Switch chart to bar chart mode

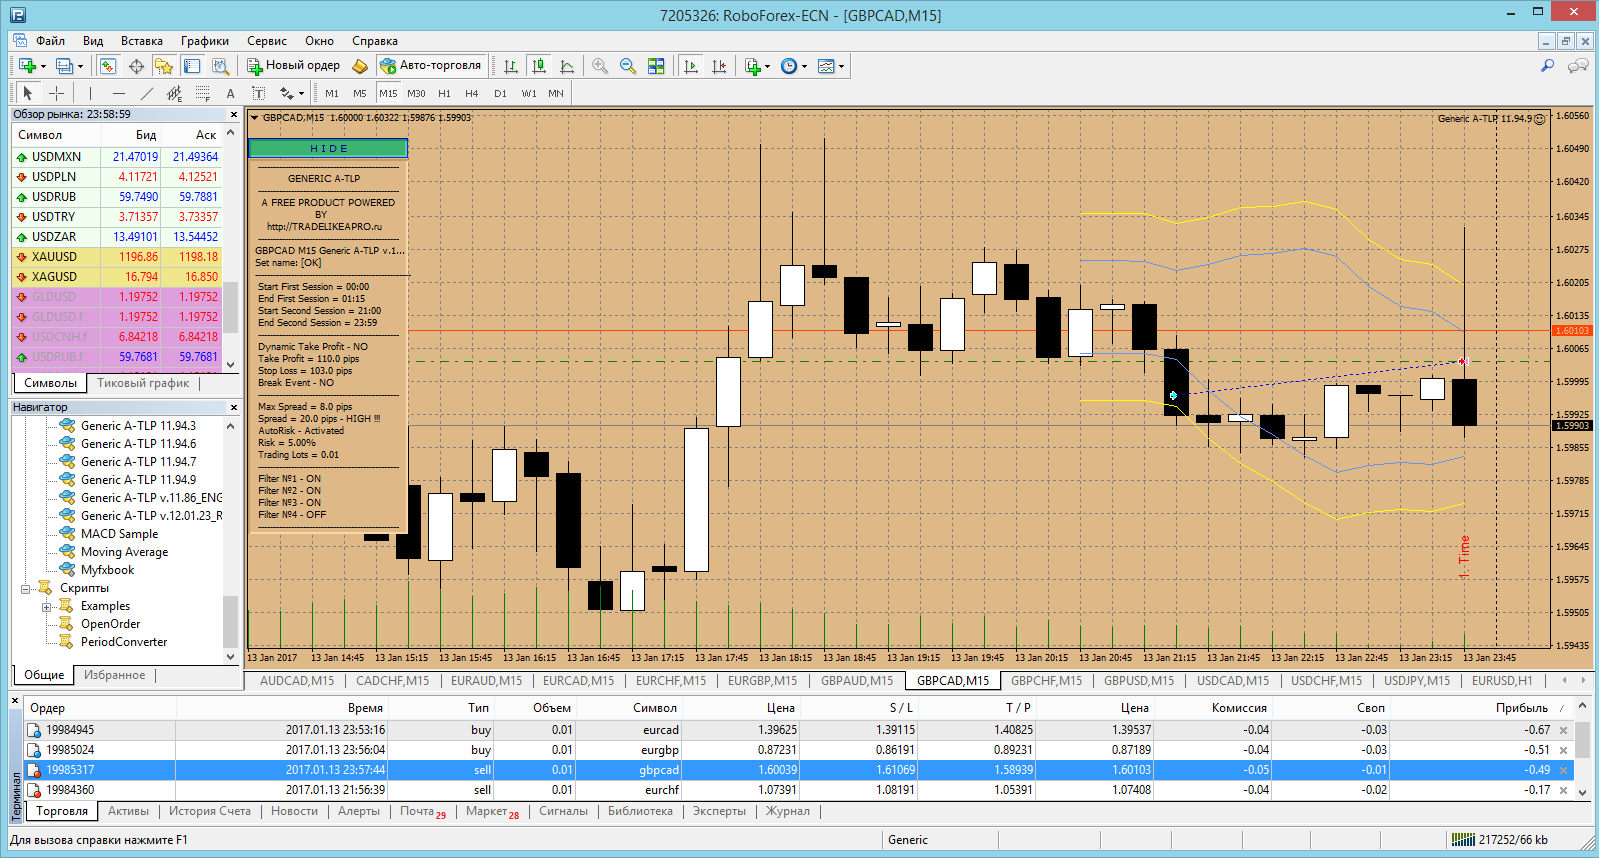pyautogui.click(x=511, y=66)
